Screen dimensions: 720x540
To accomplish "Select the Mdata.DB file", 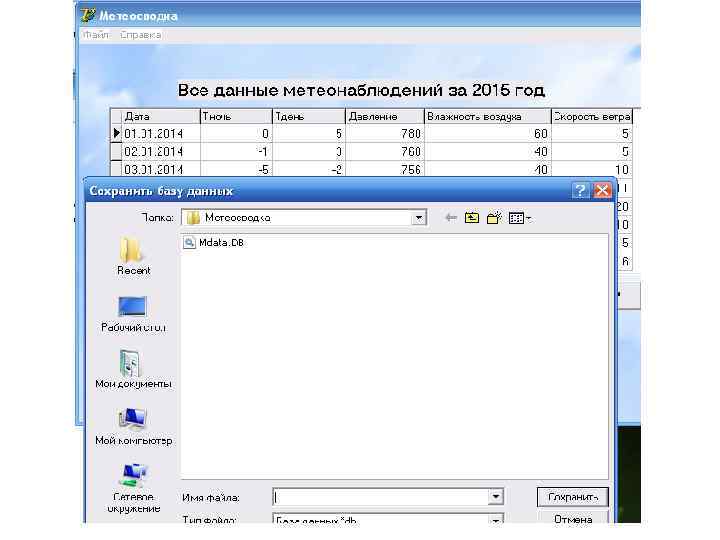I will click(214, 242).
